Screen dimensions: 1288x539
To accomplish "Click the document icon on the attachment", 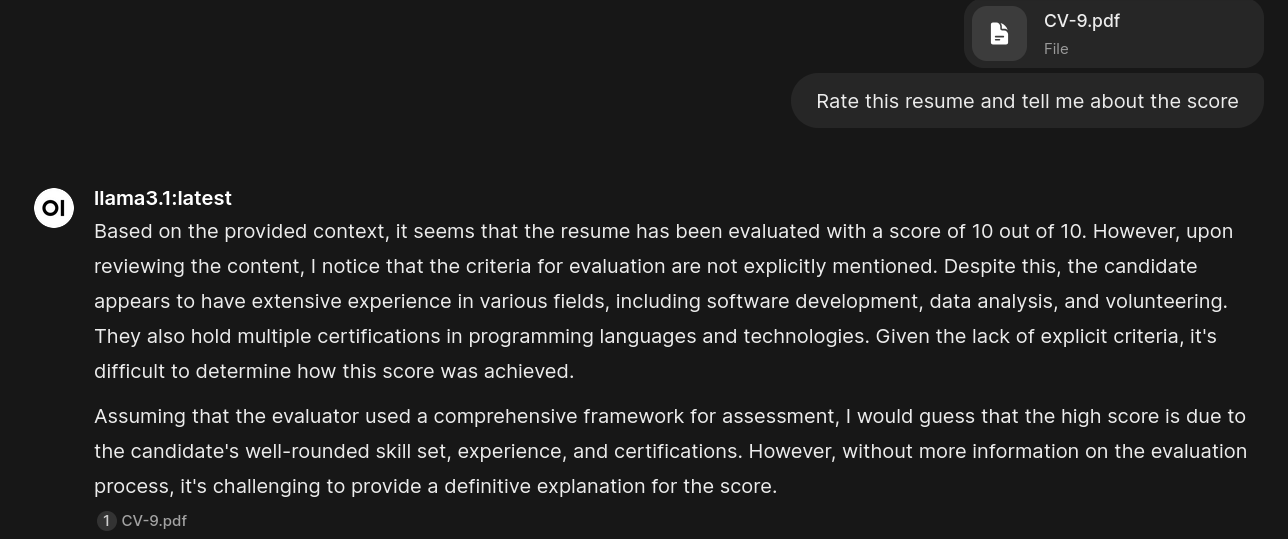I will pos(999,34).
